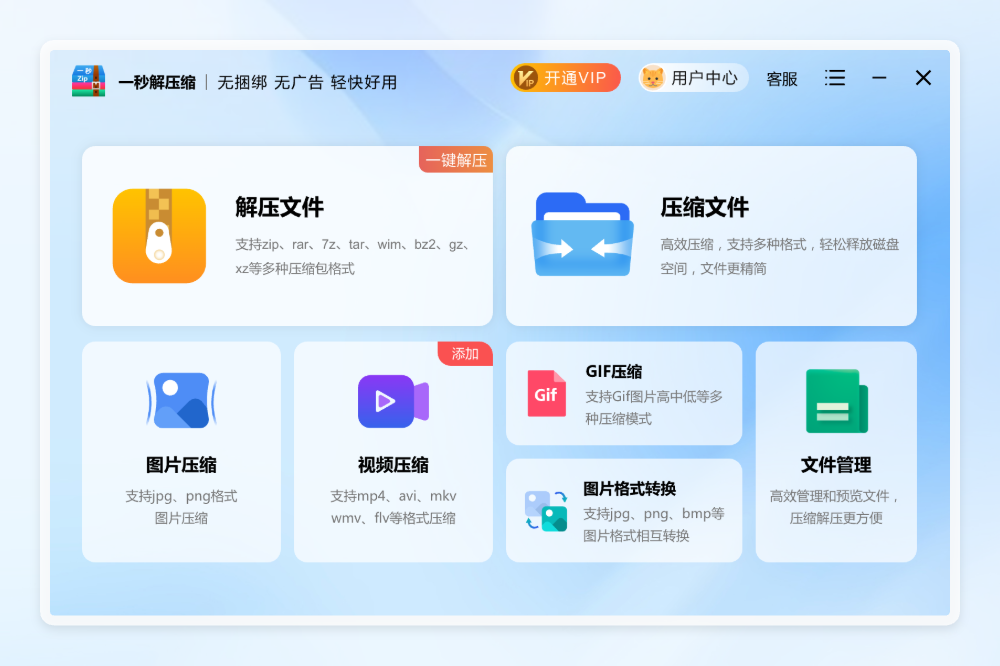Open 客服 customer service
Image resolution: width=1000 pixels, height=666 pixels.
pyautogui.click(x=782, y=79)
